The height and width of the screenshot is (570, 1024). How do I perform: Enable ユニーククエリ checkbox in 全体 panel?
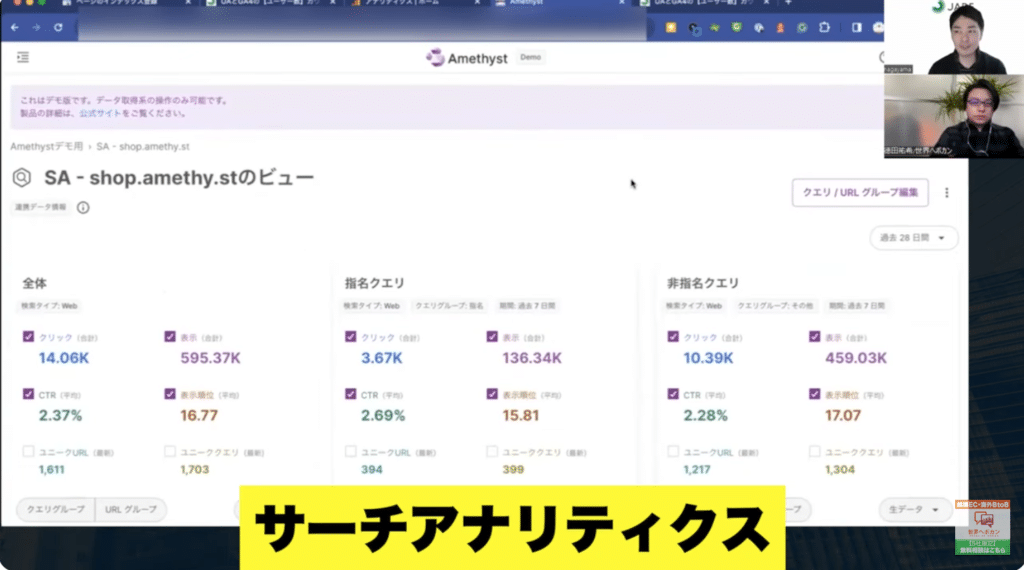click(170, 452)
